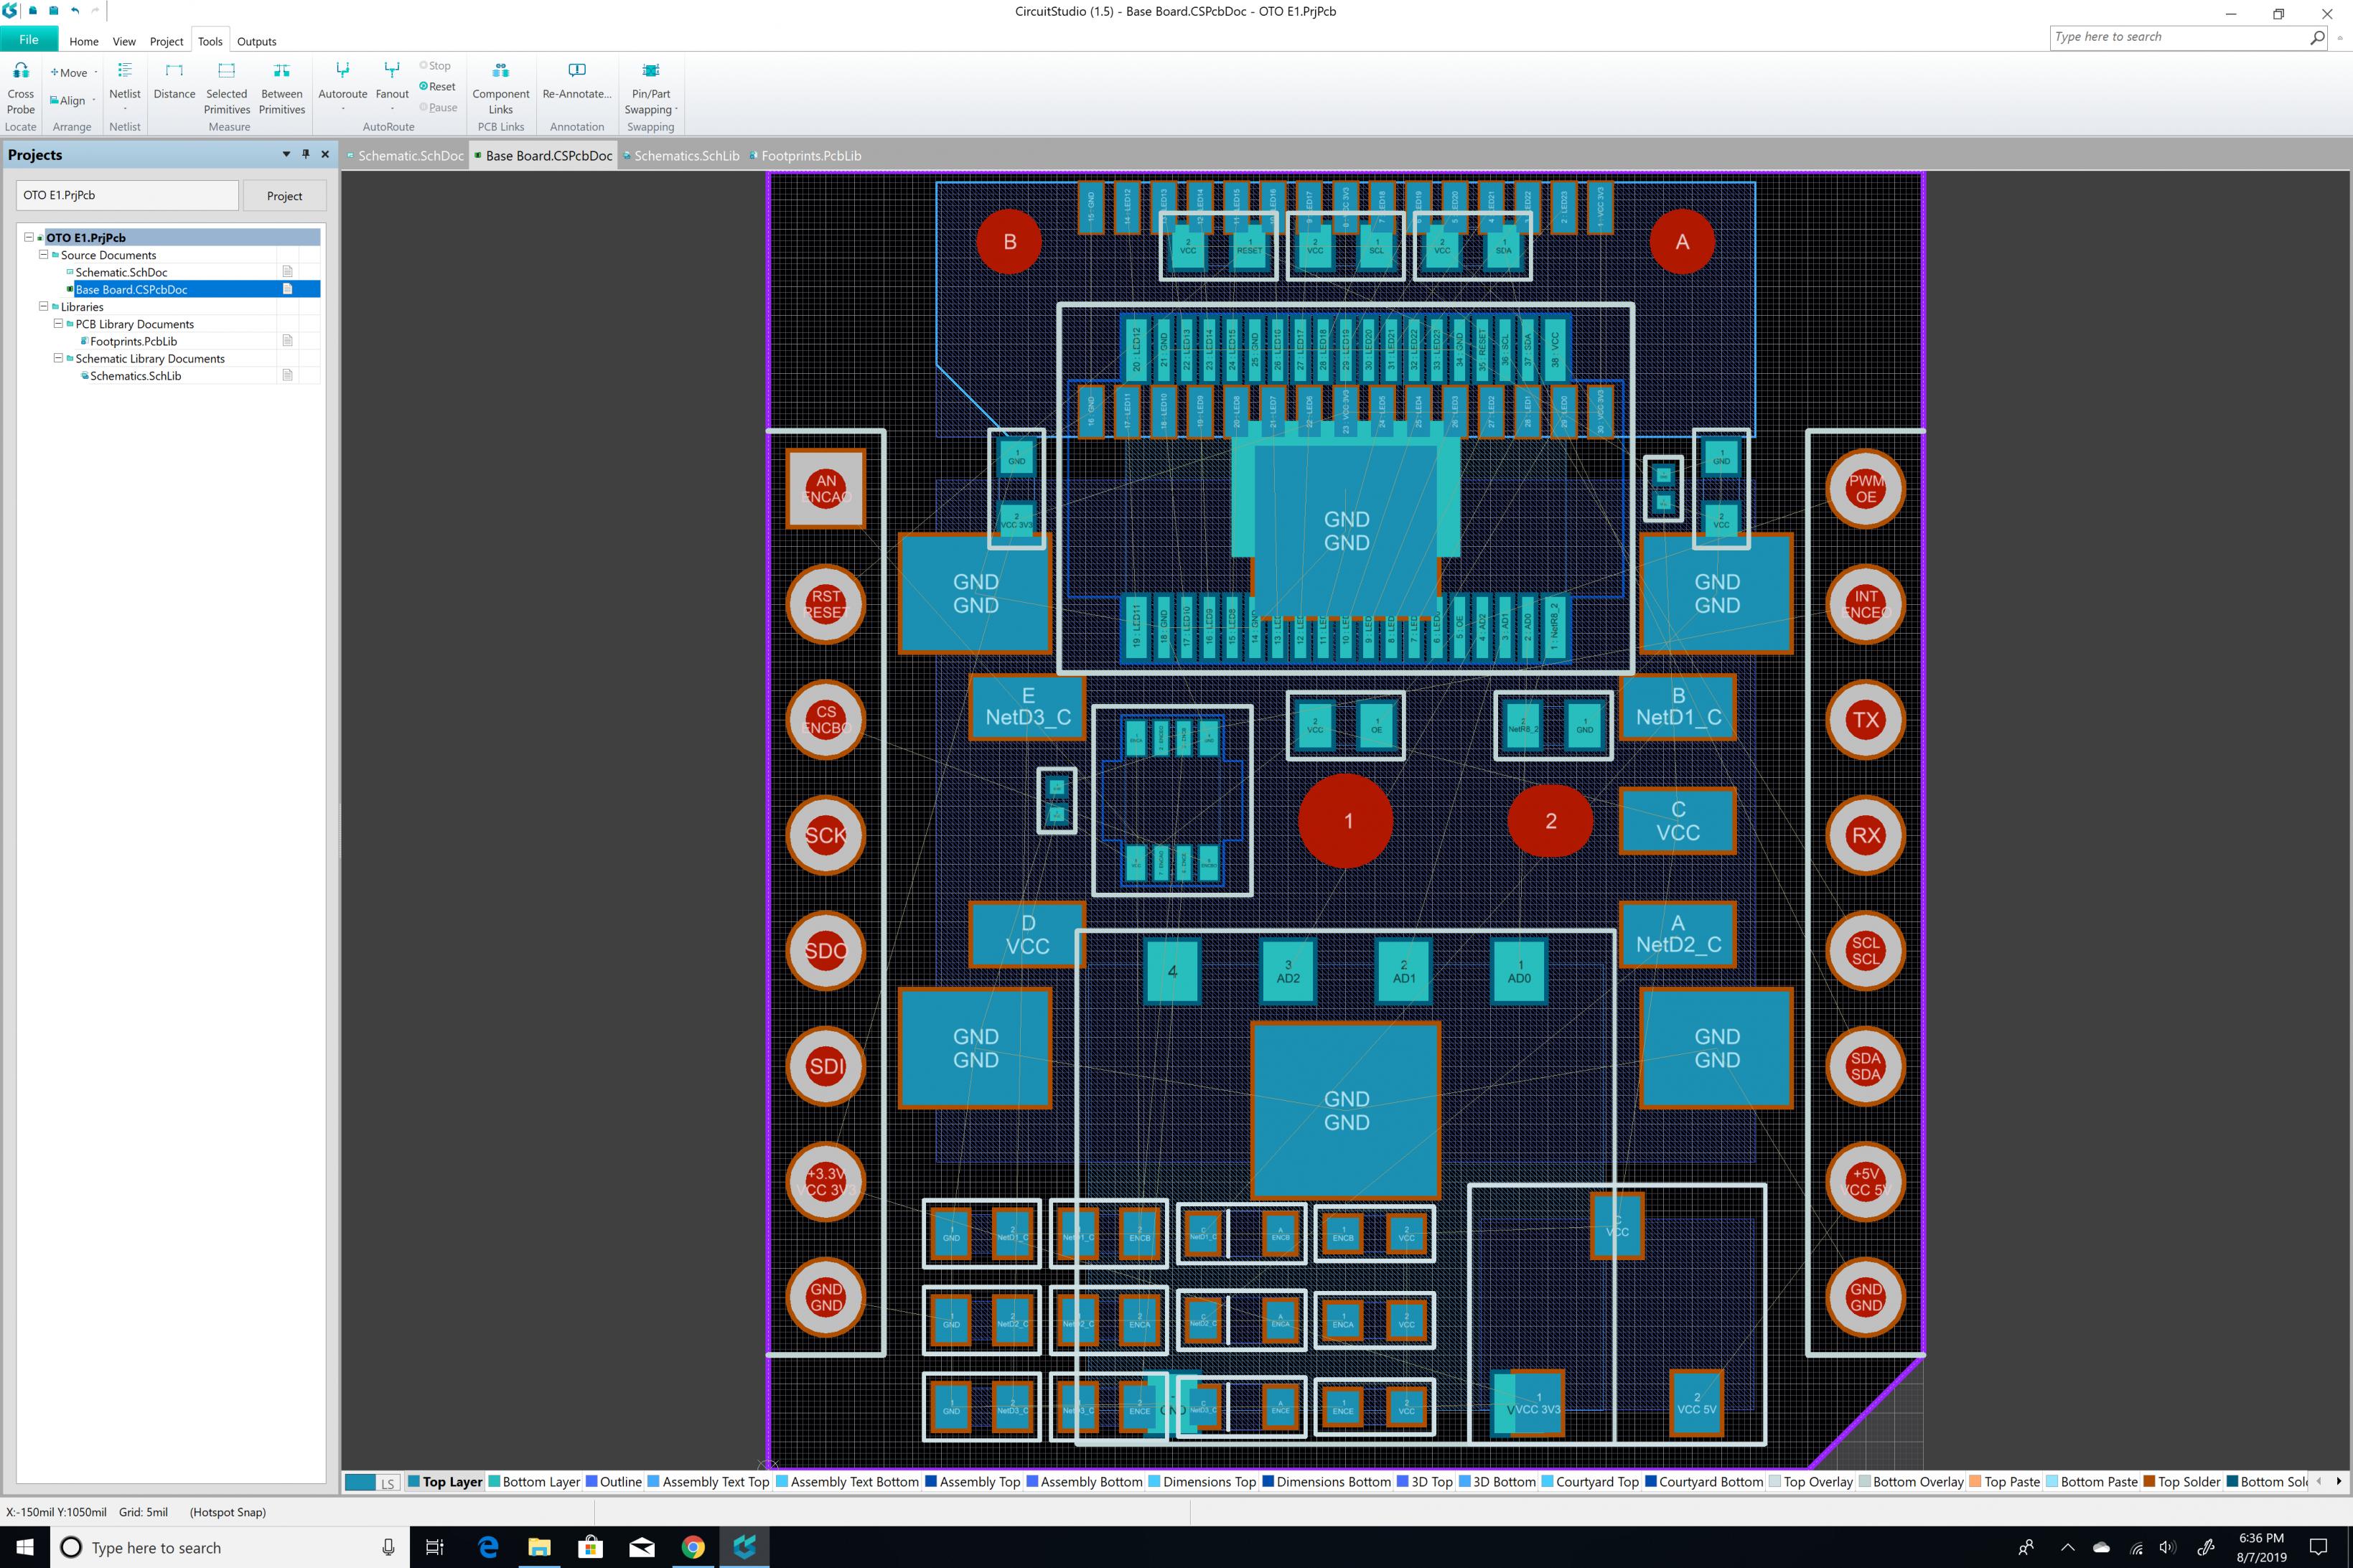This screenshot has height=1568, width=2353.
Task: Click the open document icon in quick access bar
Action: point(32,11)
